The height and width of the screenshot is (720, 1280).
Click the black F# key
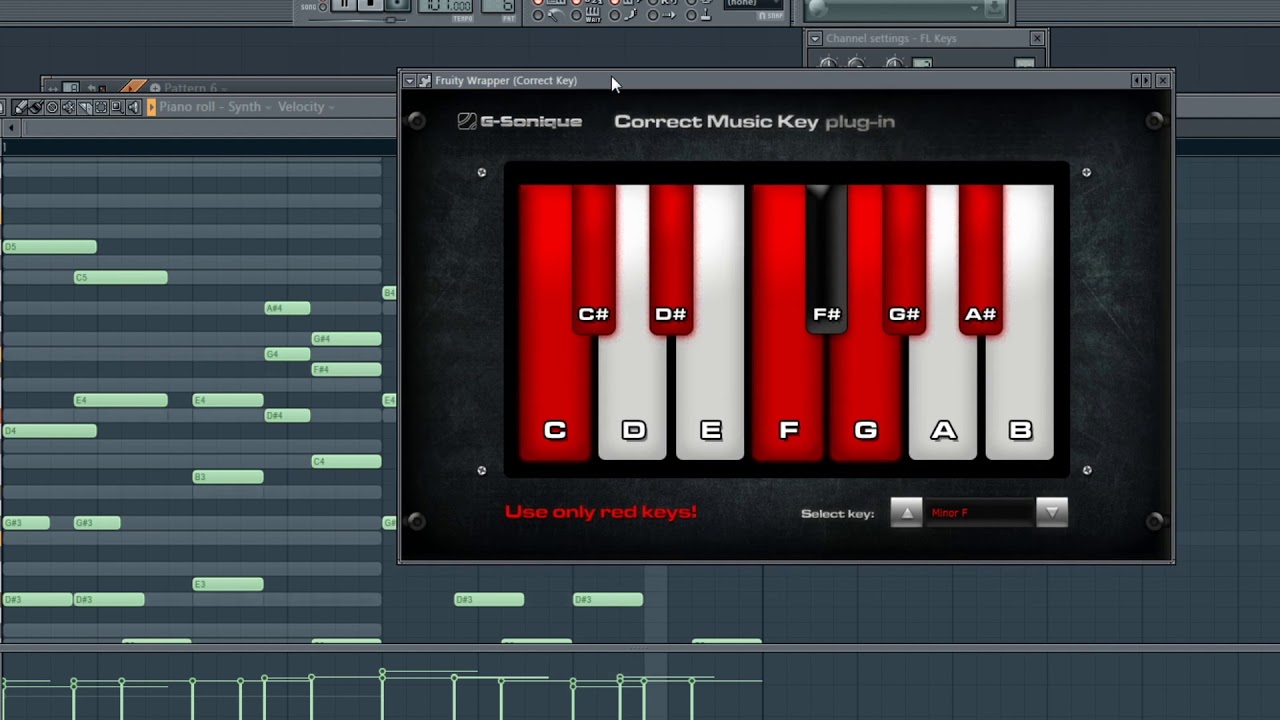(x=827, y=260)
